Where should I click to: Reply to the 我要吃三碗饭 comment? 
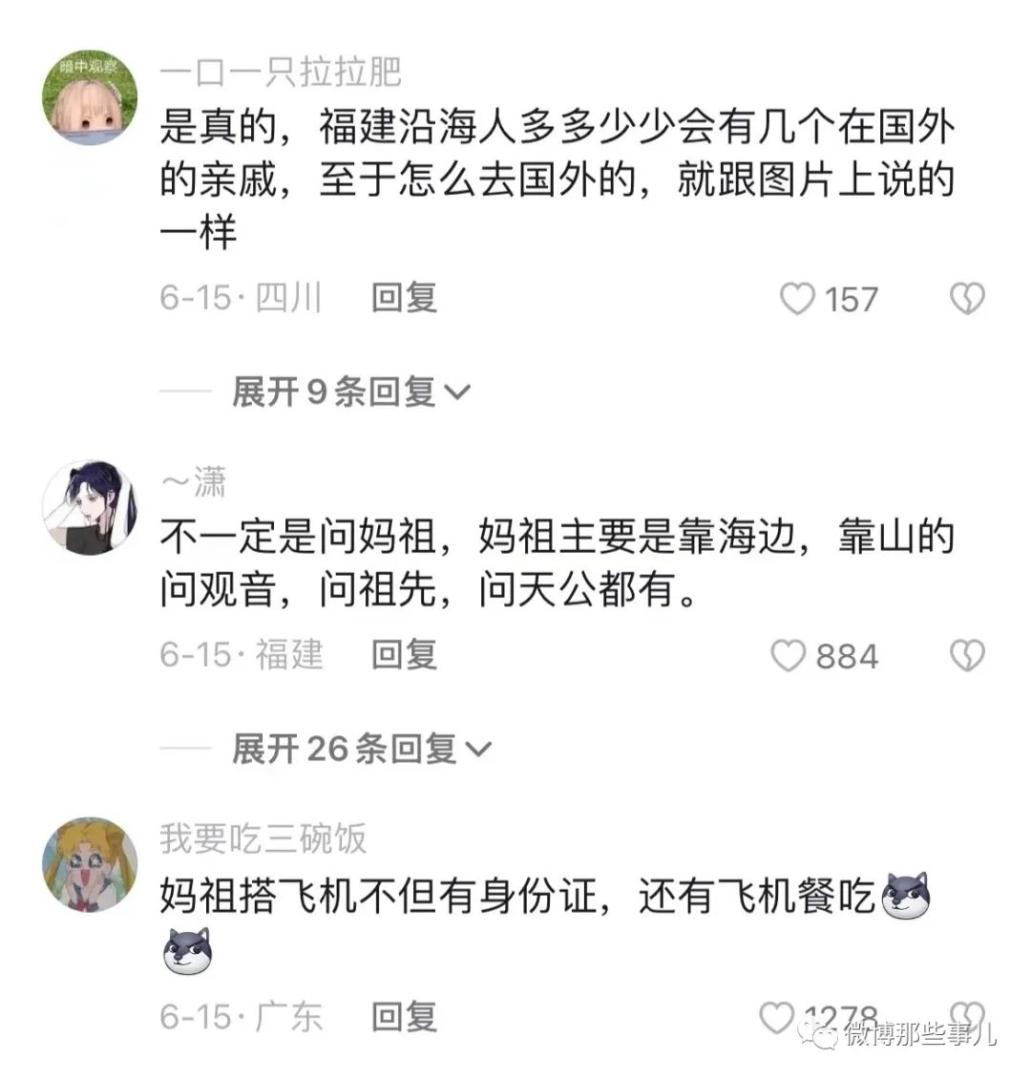(x=404, y=1017)
